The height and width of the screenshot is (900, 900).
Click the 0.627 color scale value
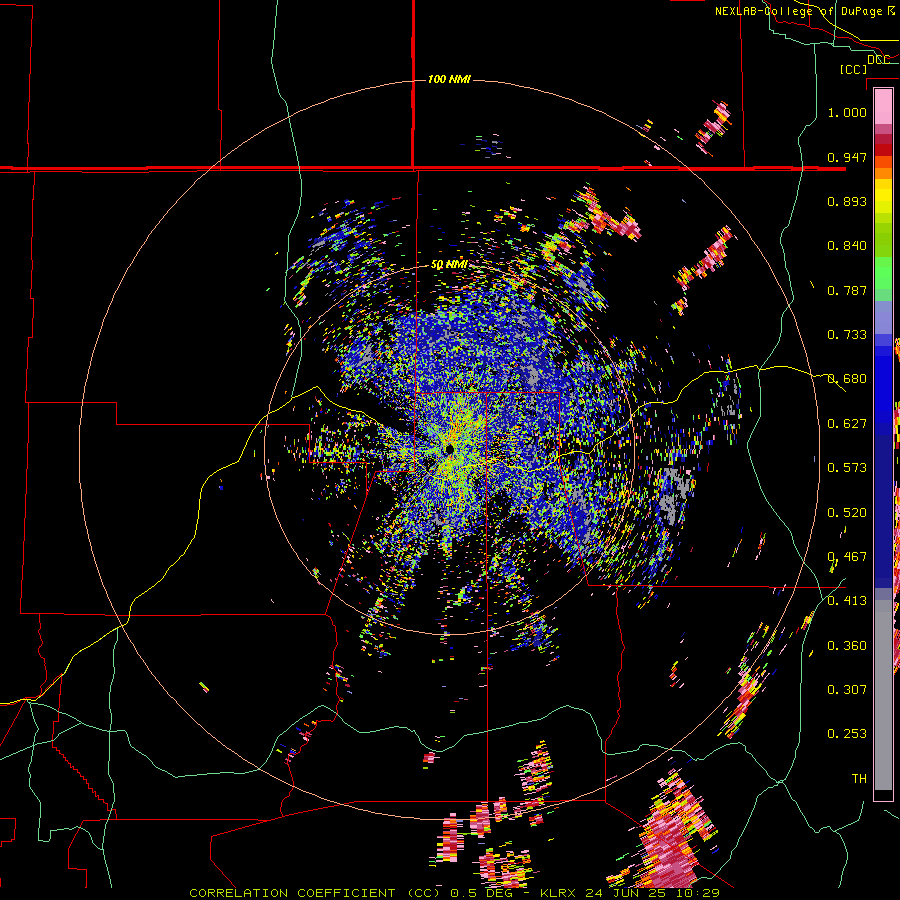coord(847,424)
